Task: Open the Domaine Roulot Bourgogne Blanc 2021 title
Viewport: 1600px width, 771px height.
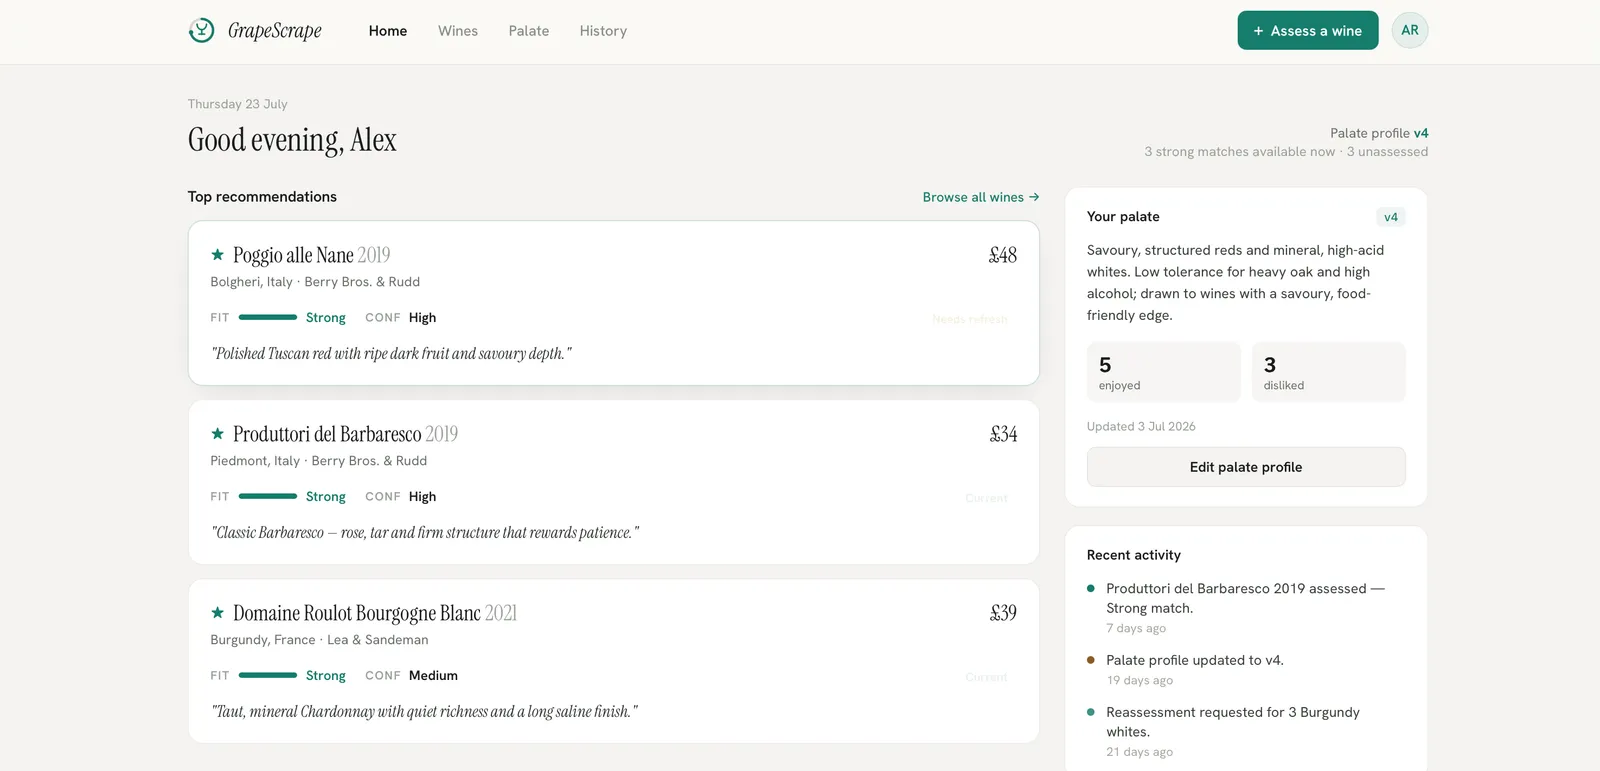Action: (x=375, y=613)
